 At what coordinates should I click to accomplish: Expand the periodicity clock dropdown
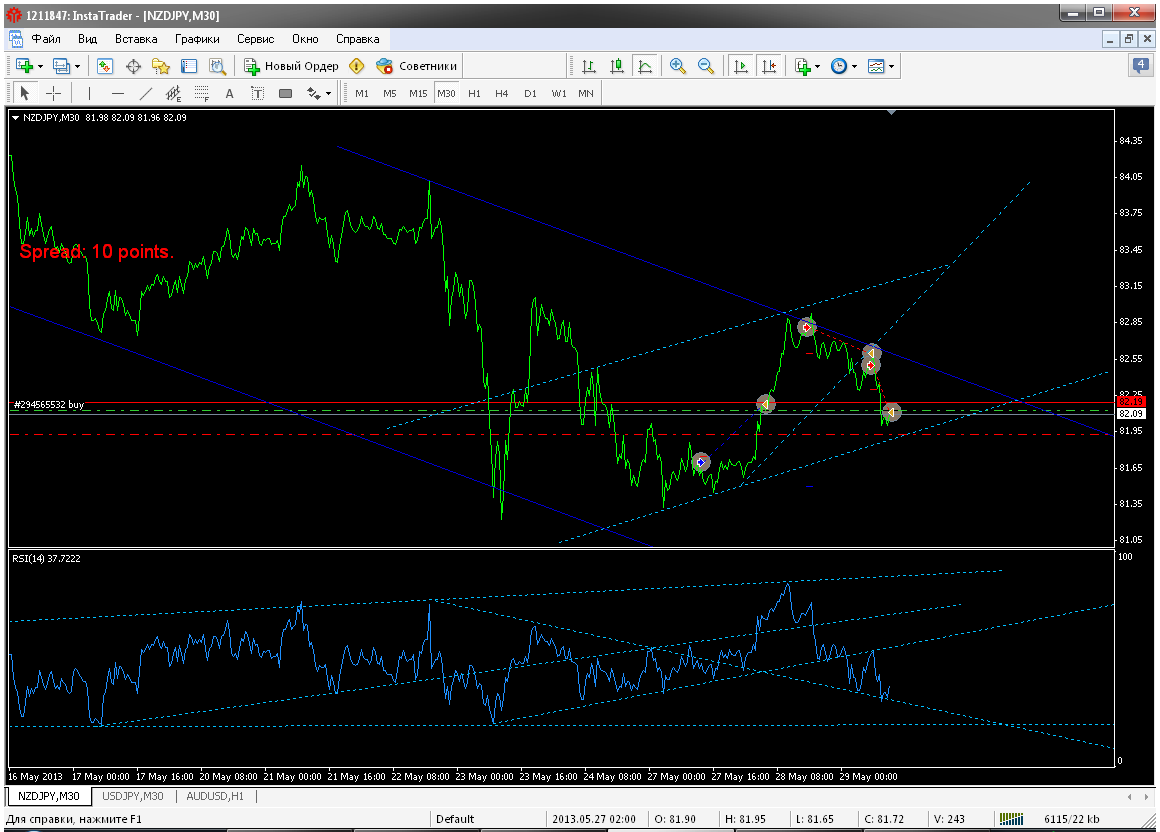point(854,67)
